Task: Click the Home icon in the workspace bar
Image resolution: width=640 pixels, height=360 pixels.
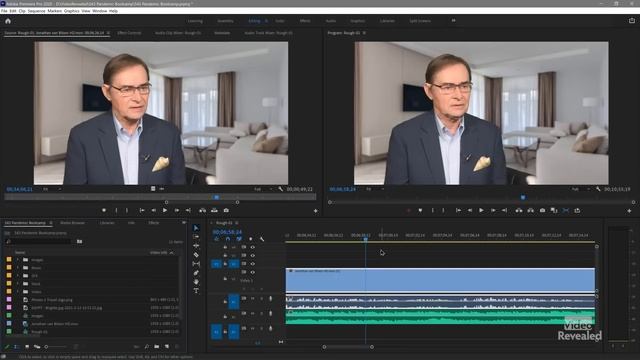Action: point(8,21)
